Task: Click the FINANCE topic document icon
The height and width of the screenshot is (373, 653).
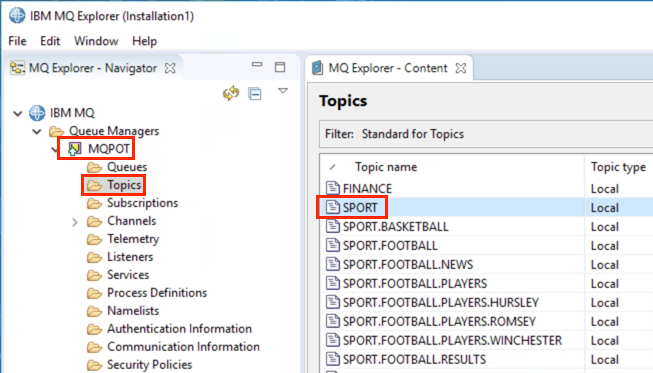Action: click(332, 188)
